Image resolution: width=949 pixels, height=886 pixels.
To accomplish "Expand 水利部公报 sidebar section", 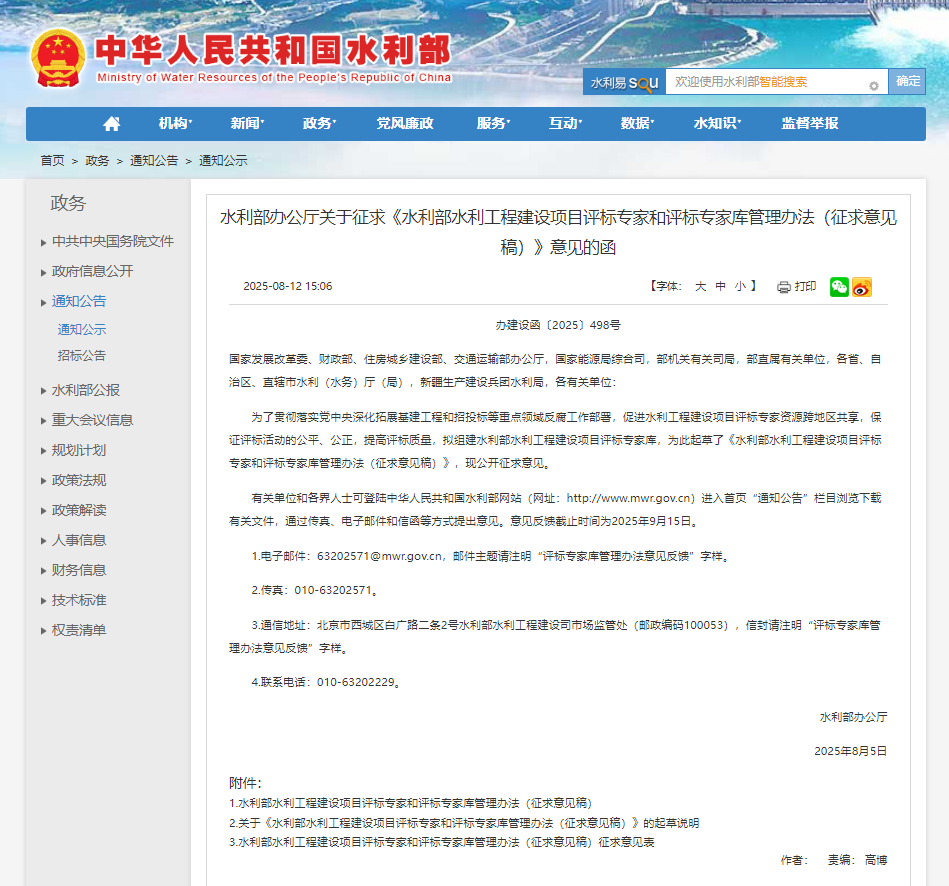I will pyautogui.click(x=86, y=390).
